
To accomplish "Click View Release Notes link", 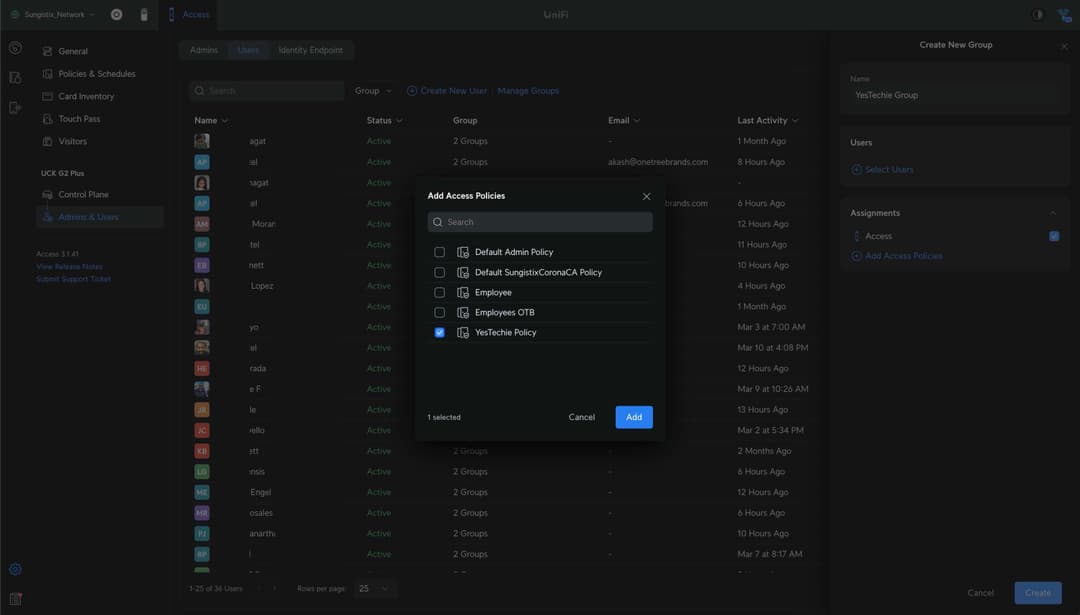I will point(69,267).
